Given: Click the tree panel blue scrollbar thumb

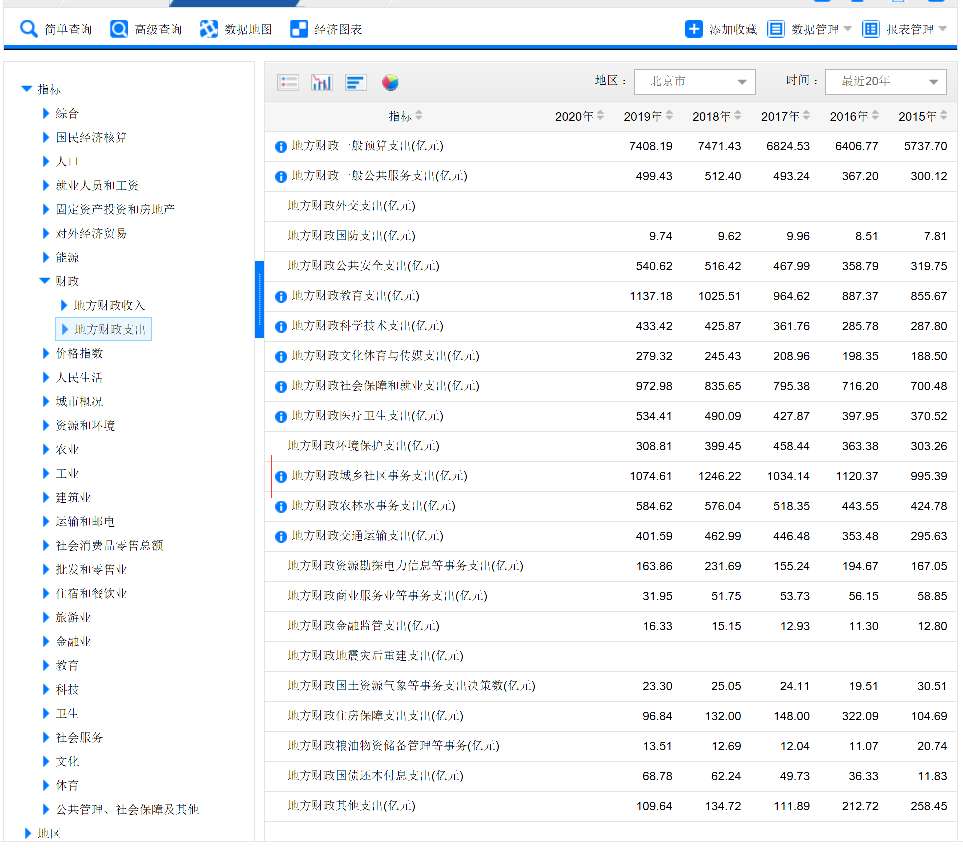Looking at the screenshot, I should (259, 299).
